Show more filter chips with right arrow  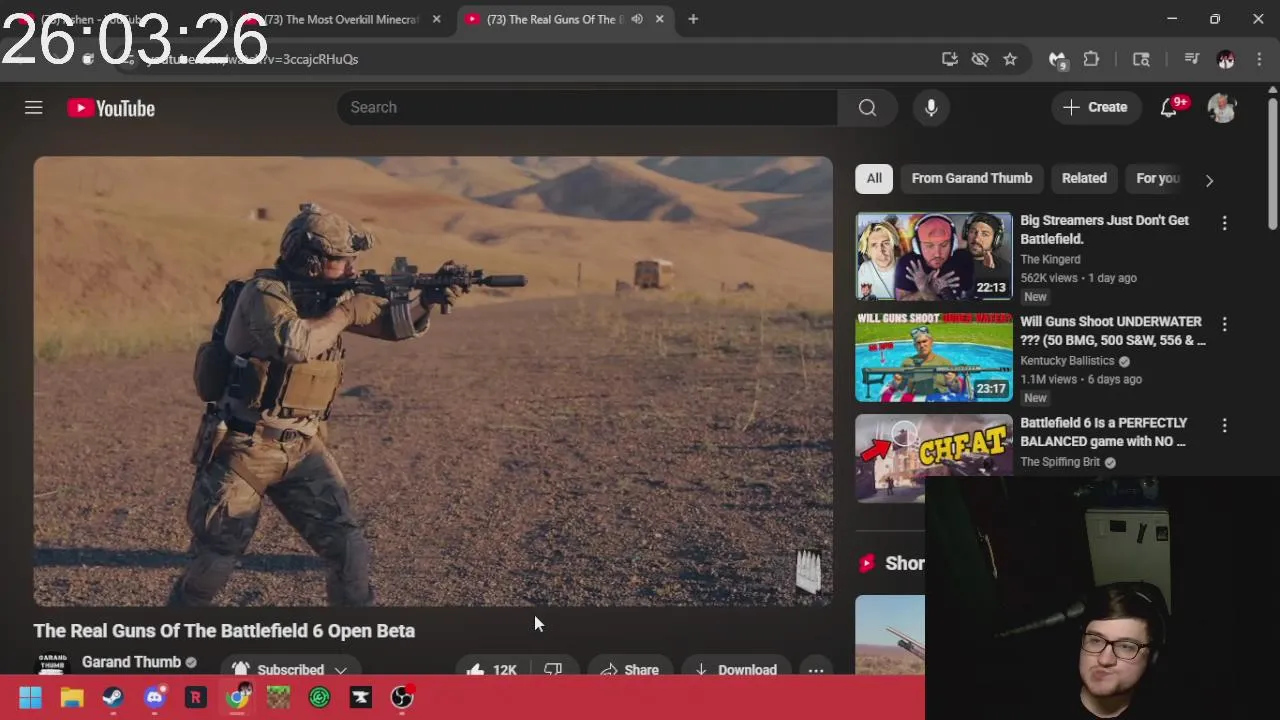point(1209,180)
